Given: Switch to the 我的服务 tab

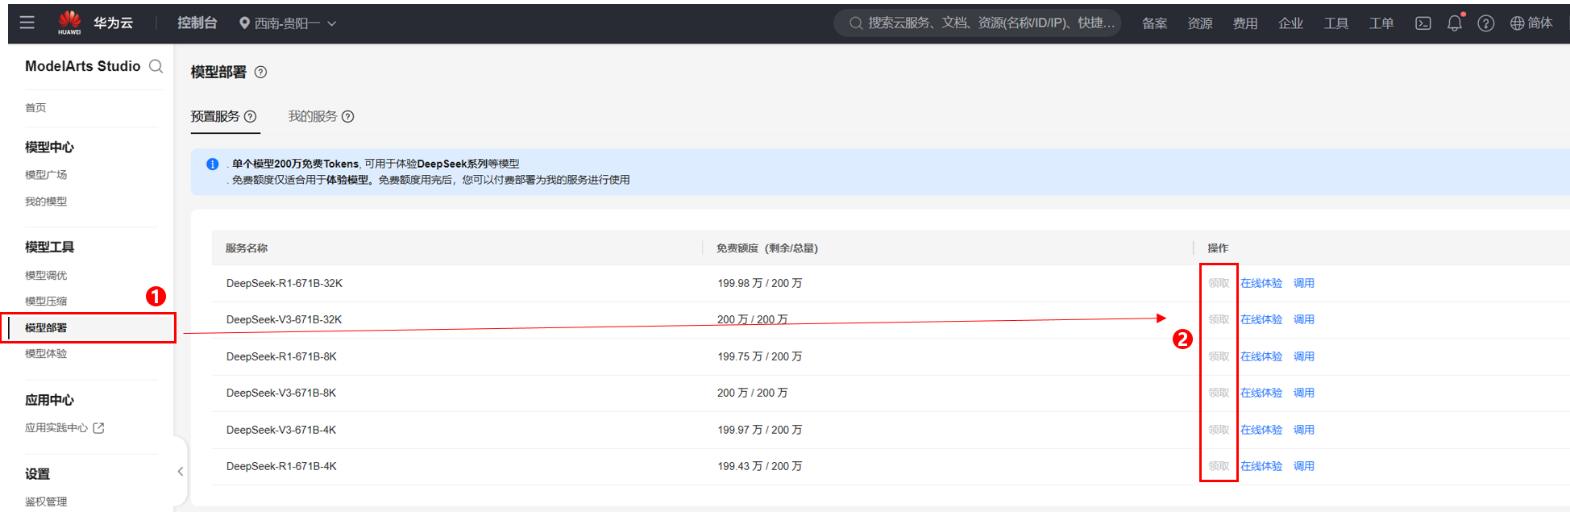Looking at the screenshot, I should point(313,117).
